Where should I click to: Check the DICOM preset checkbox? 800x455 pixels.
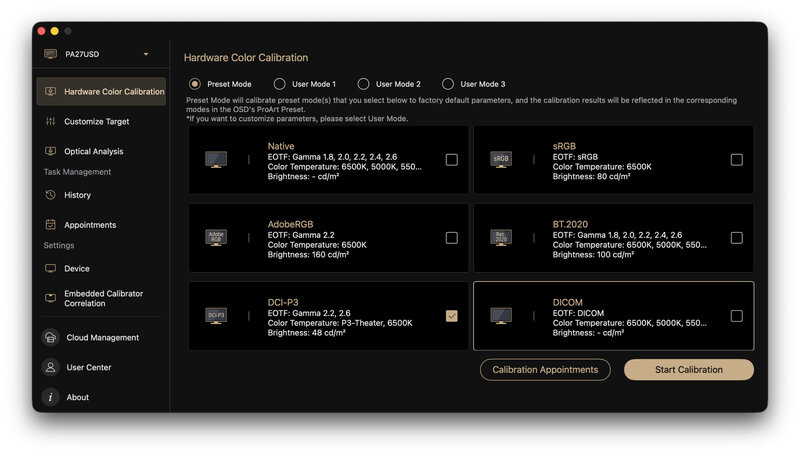point(737,316)
